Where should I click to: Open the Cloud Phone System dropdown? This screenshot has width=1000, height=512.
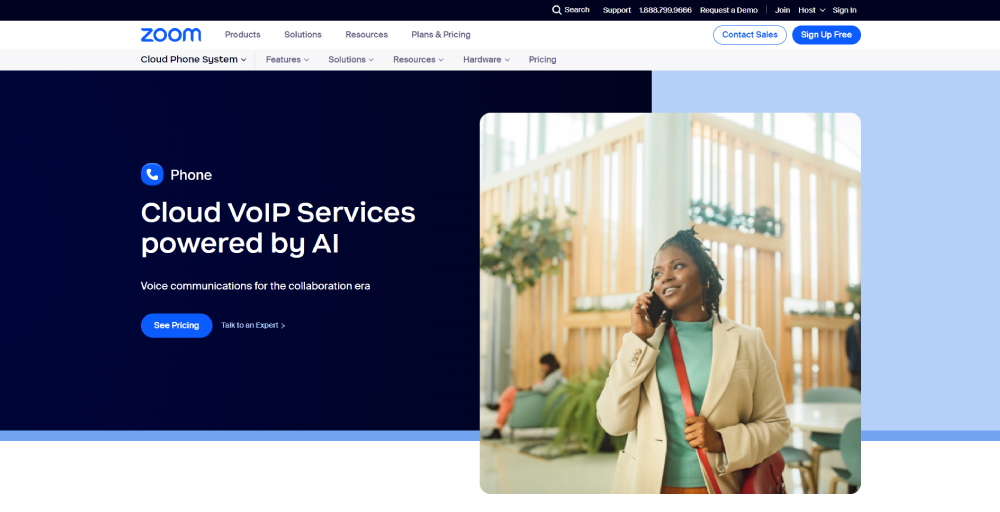(193, 59)
